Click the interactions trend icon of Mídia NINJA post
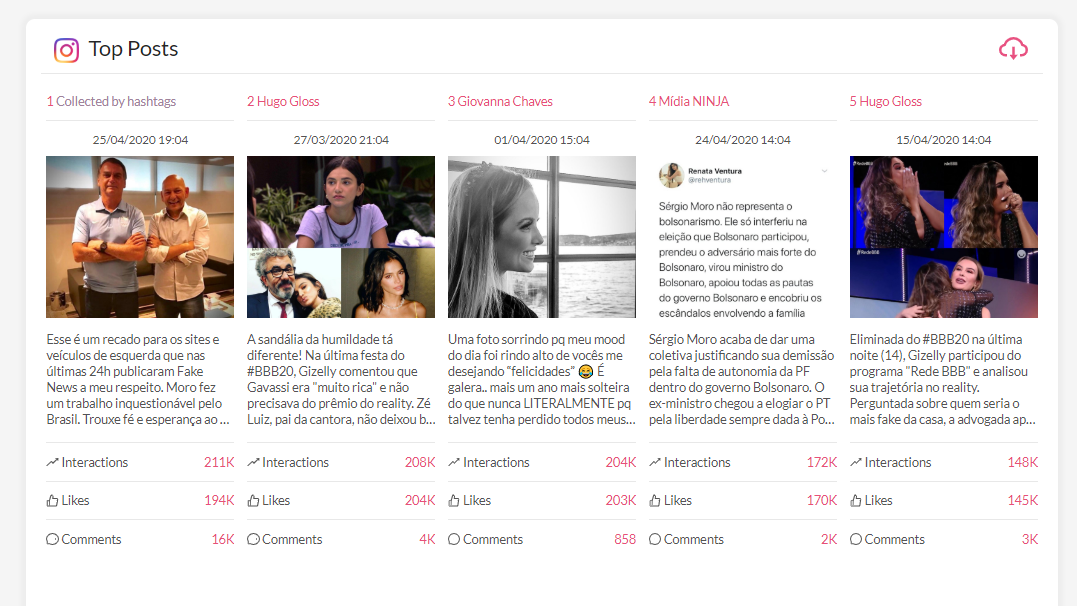Screen dimensions: 1077x606 click(x=655, y=462)
